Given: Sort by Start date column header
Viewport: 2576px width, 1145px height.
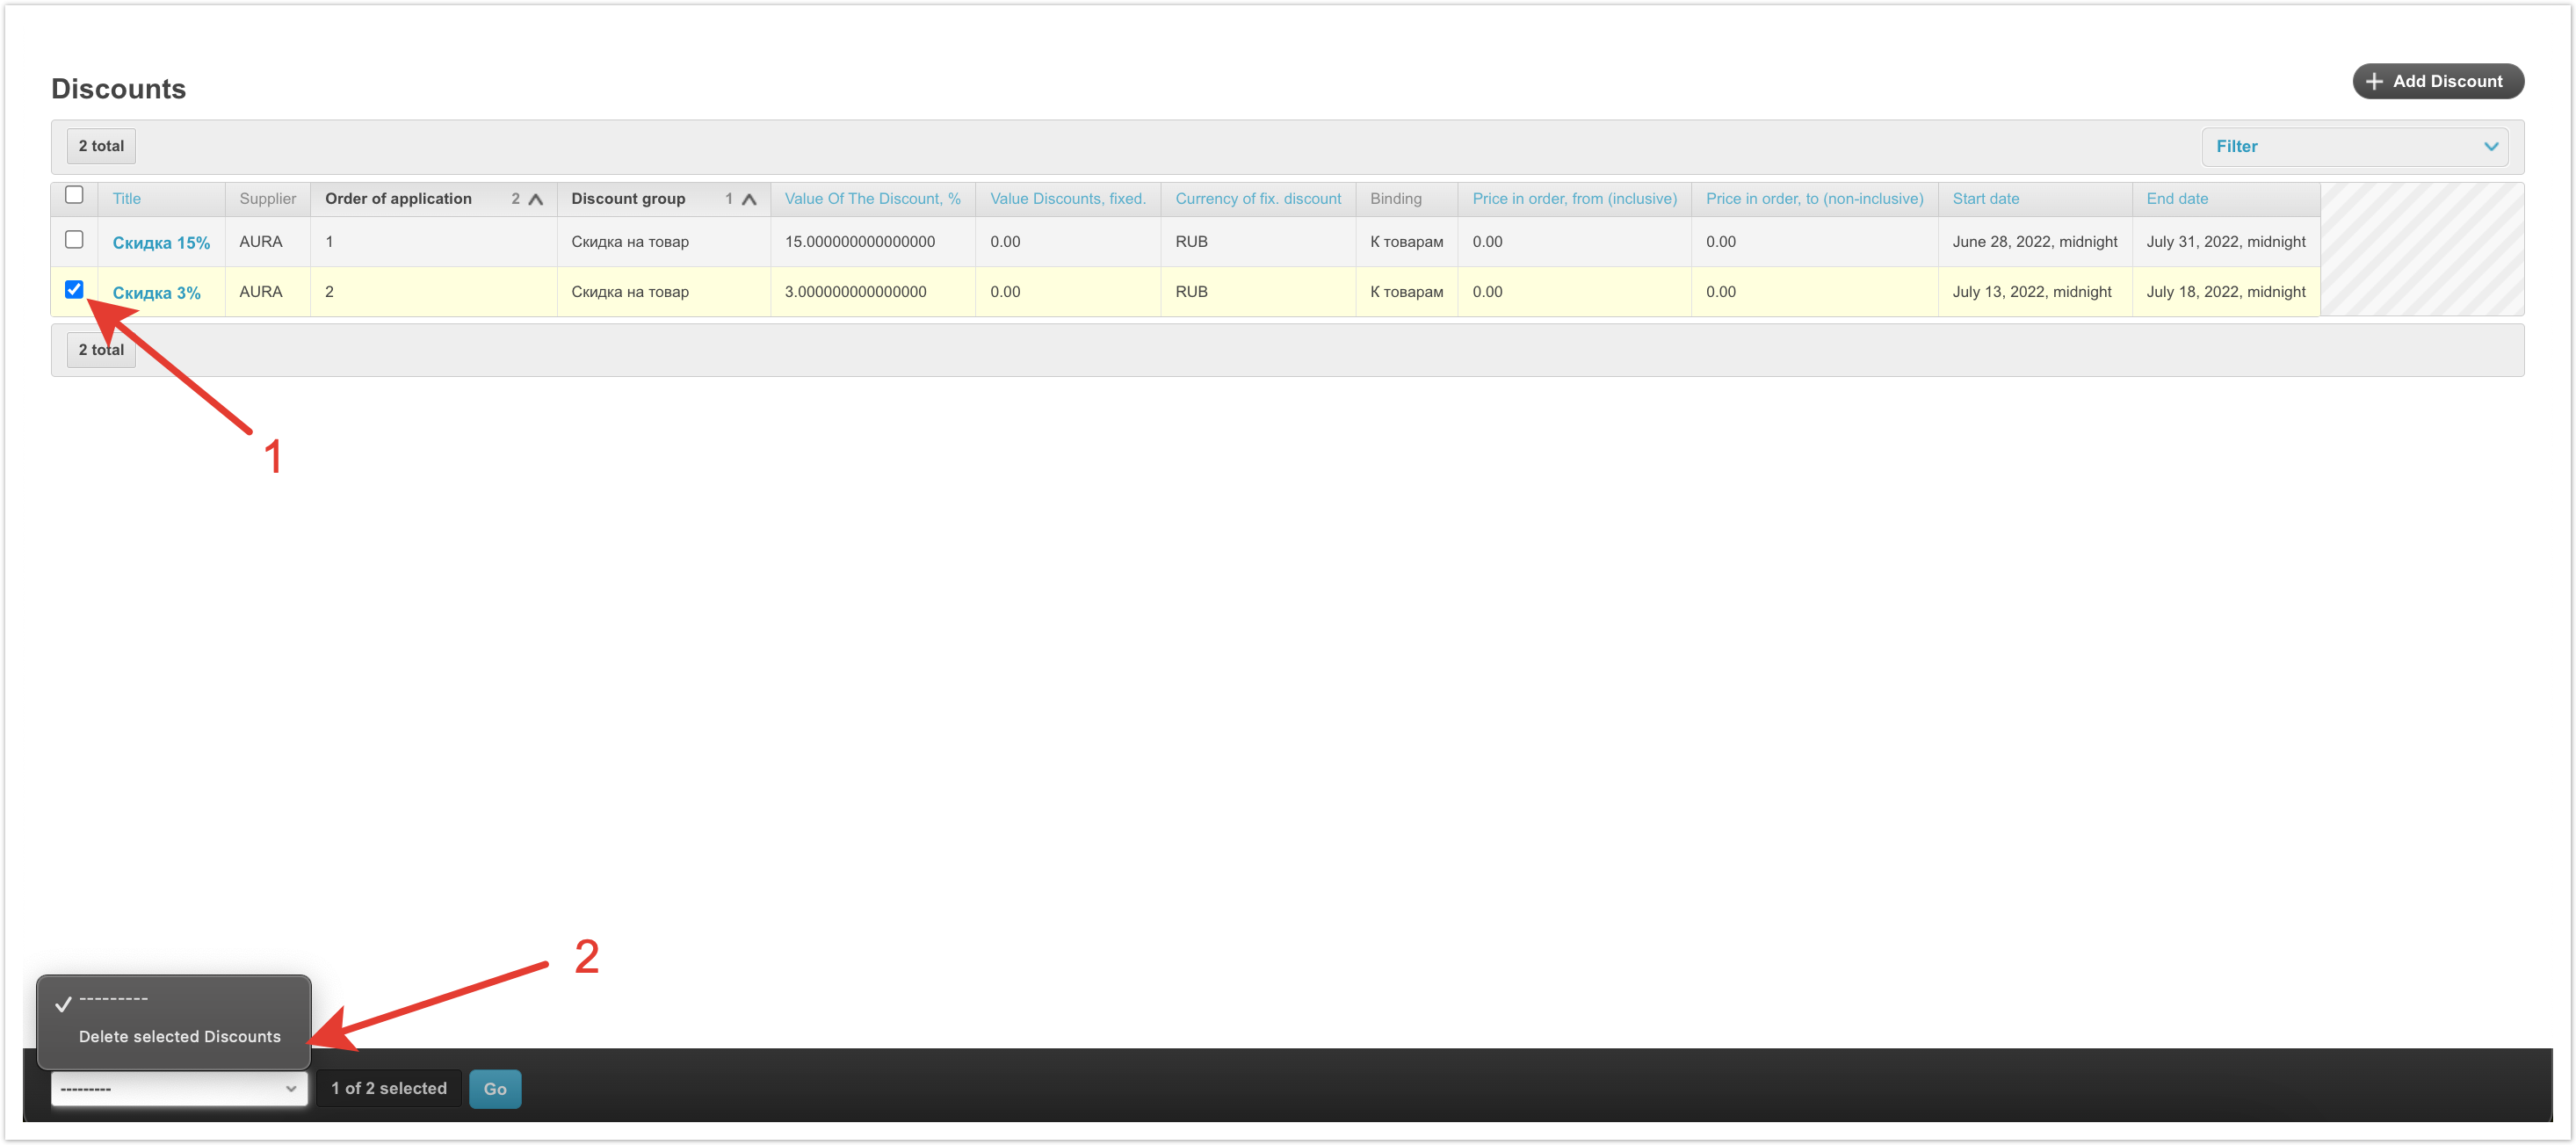Looking at the screenshot, I should (x=1985, y=199).
